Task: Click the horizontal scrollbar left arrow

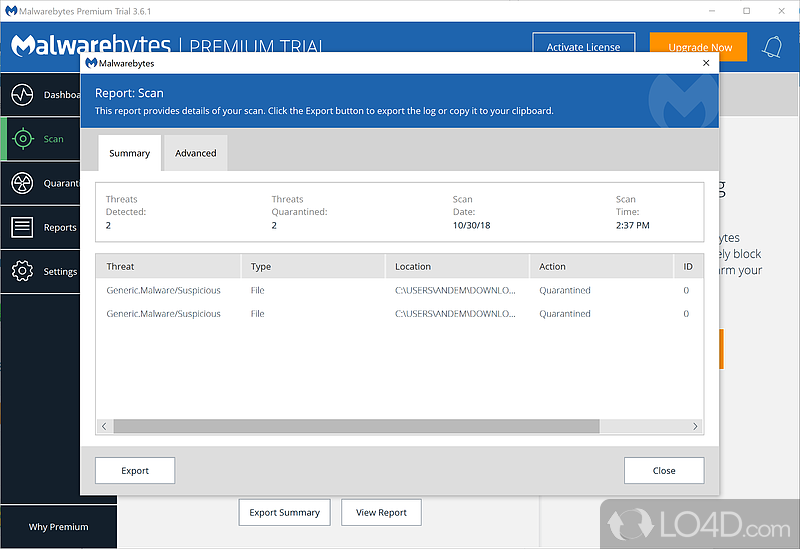Action: coord(104,426)
